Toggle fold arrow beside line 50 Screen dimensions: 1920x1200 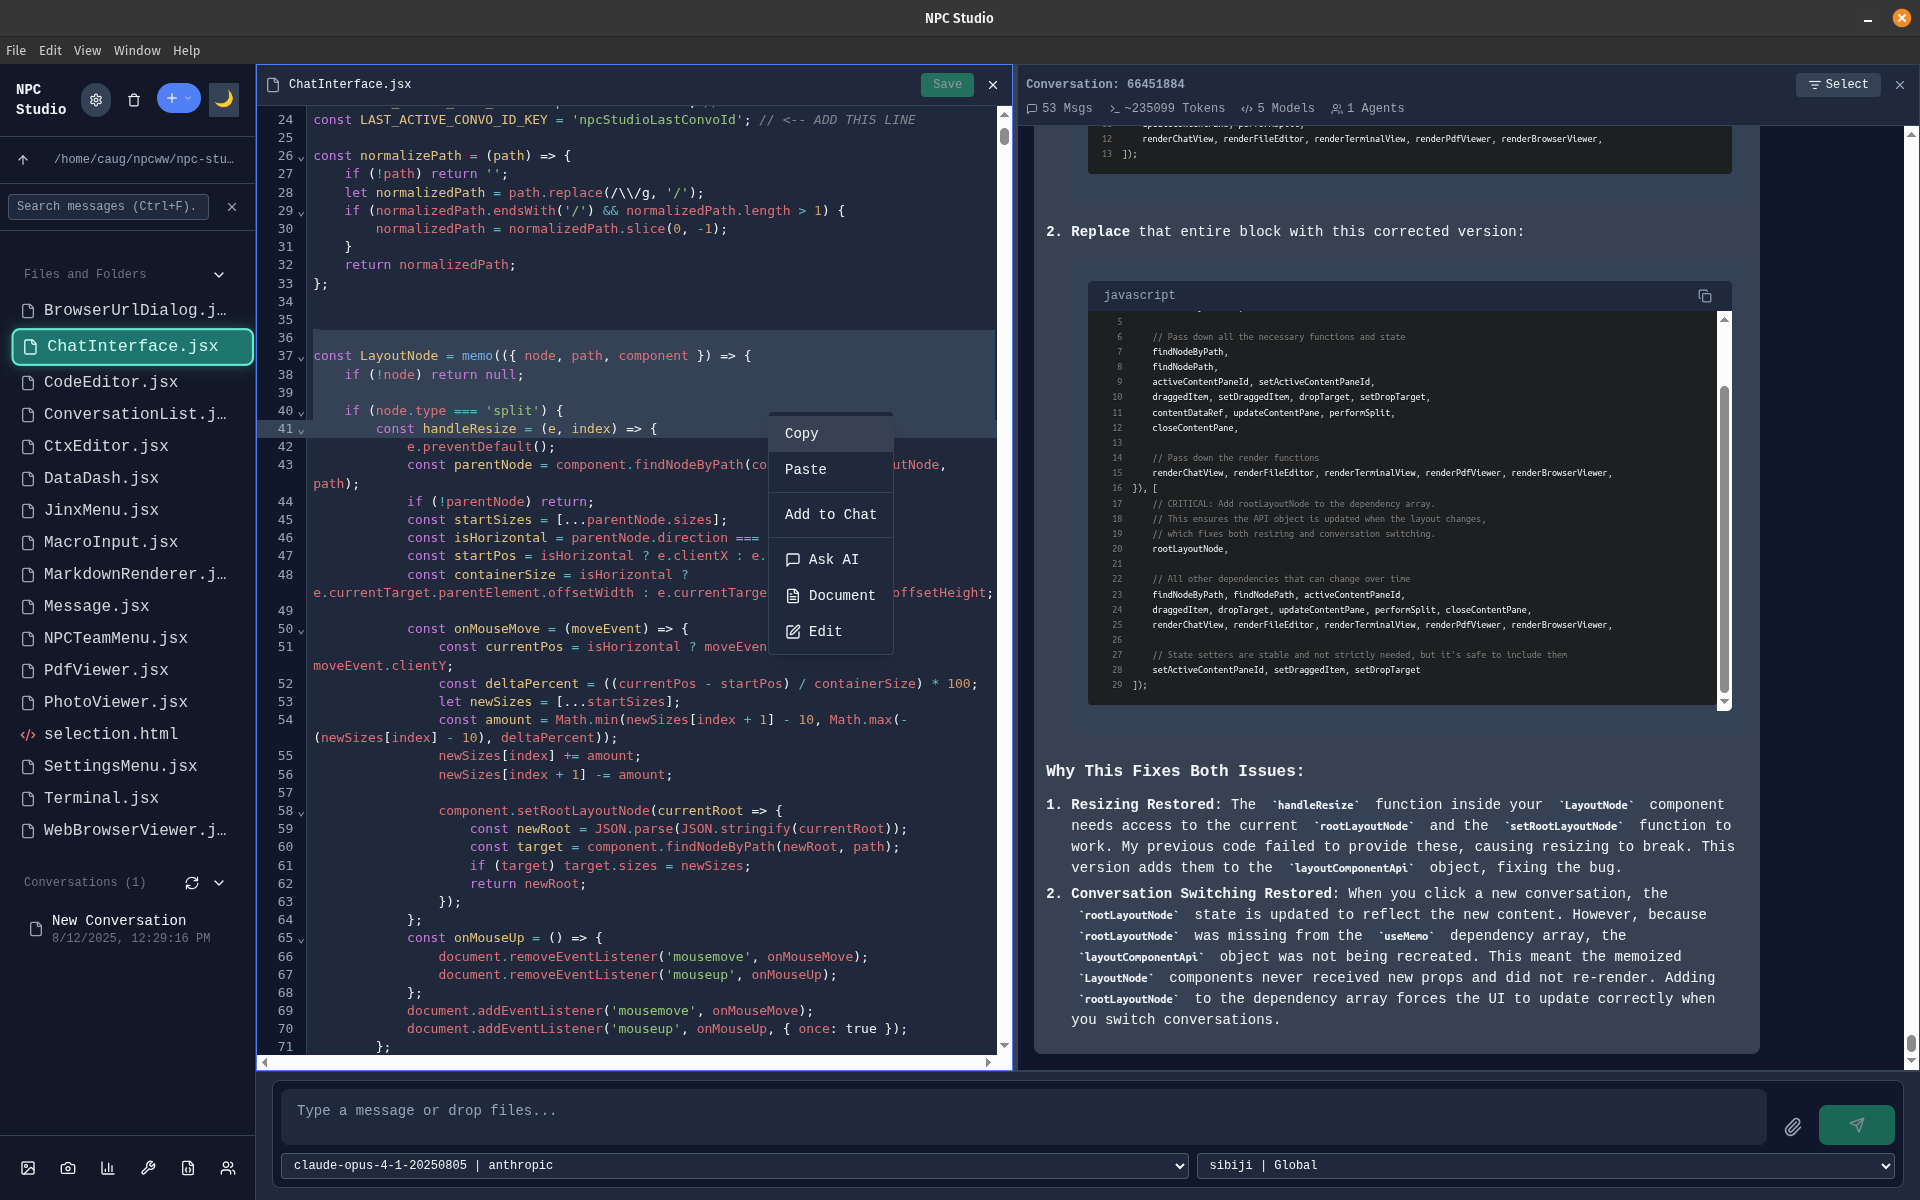301,631
